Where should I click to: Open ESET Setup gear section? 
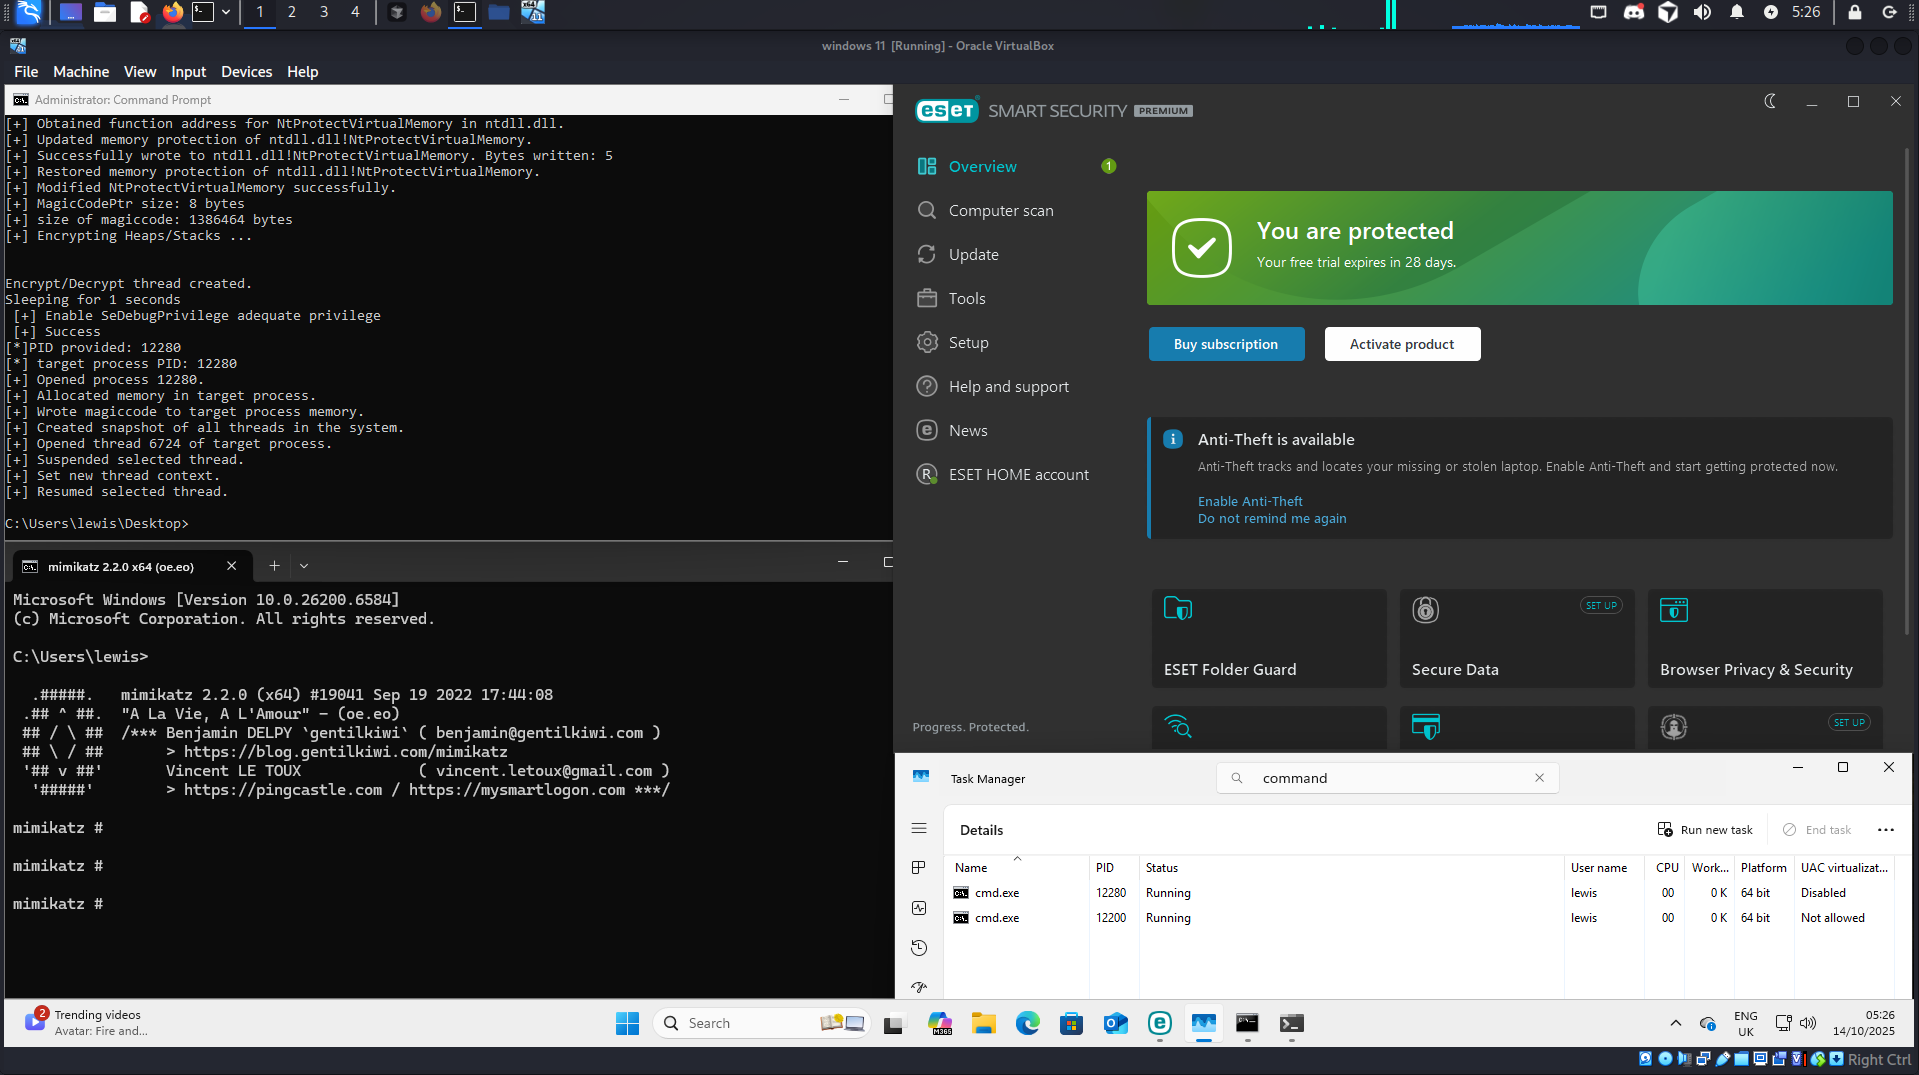pyautogui.click(x=967, y=343)
